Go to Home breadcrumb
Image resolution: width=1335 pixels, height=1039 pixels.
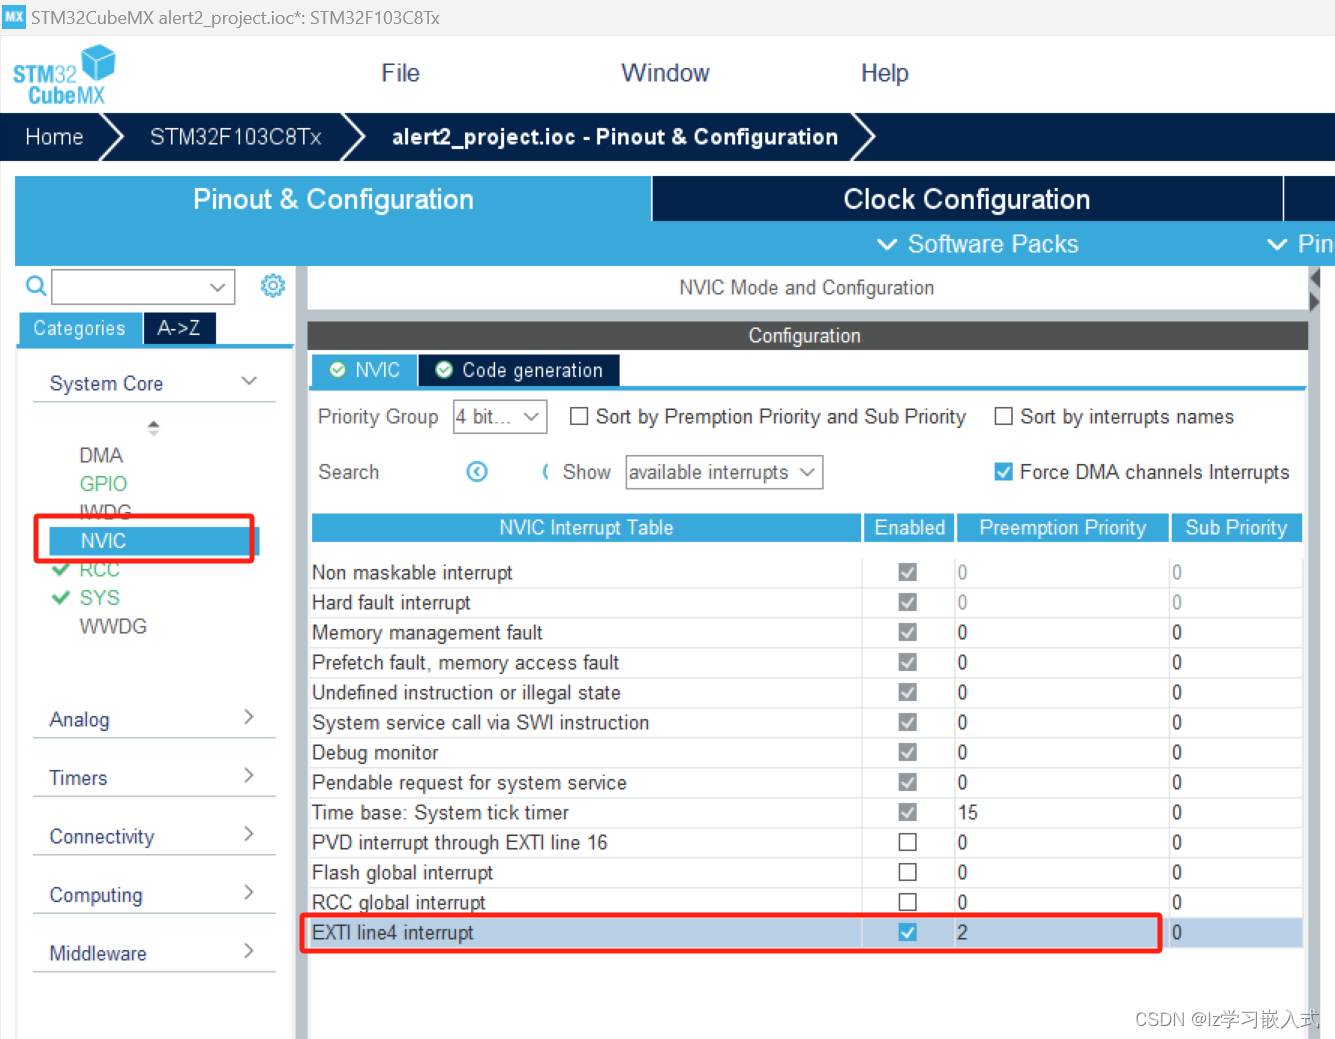pos(54,137)
